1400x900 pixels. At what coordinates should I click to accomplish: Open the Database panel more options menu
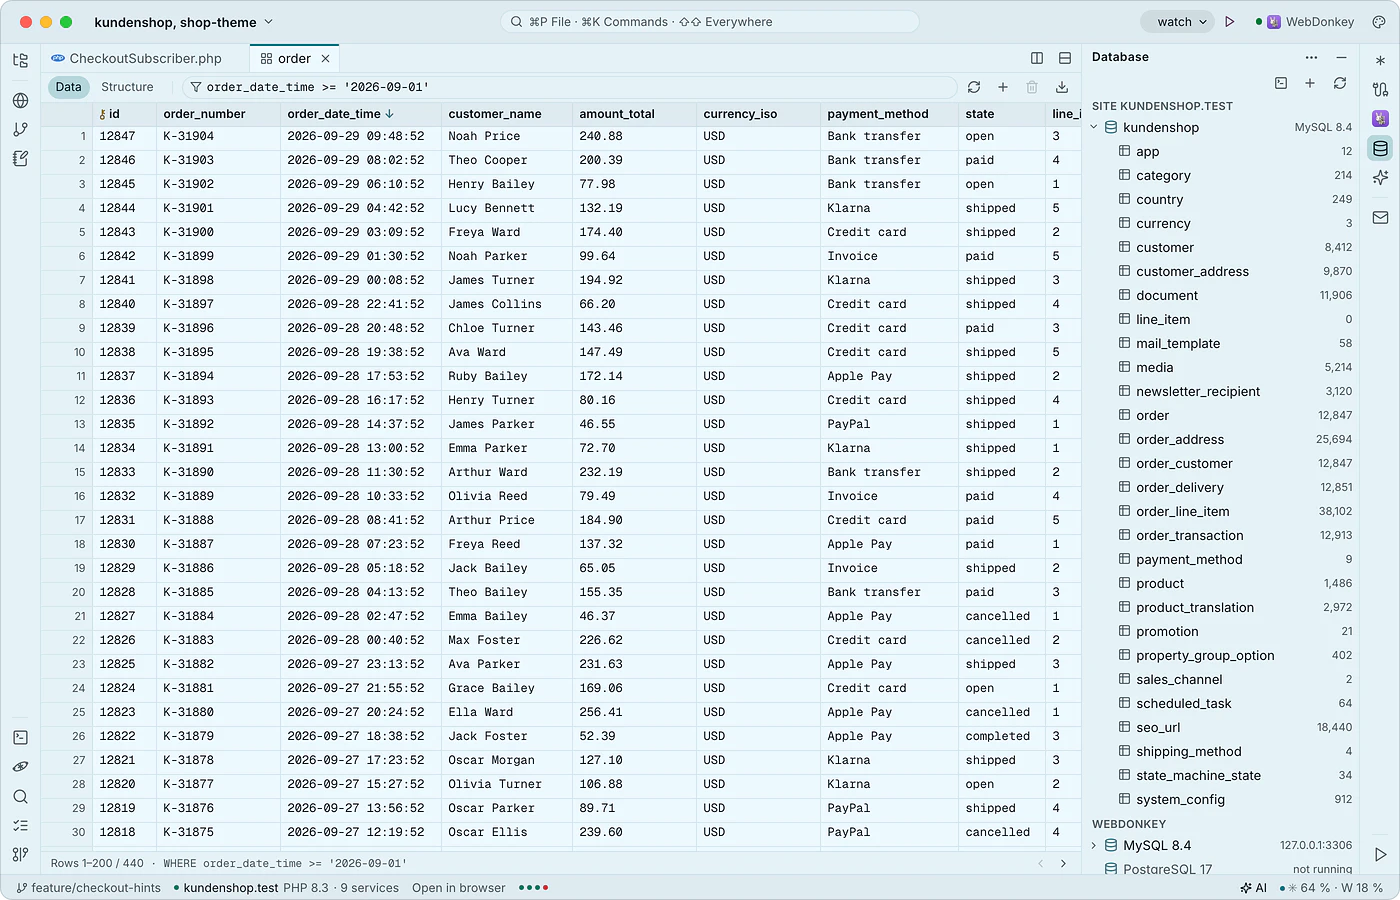click(x=1312, y=57)
